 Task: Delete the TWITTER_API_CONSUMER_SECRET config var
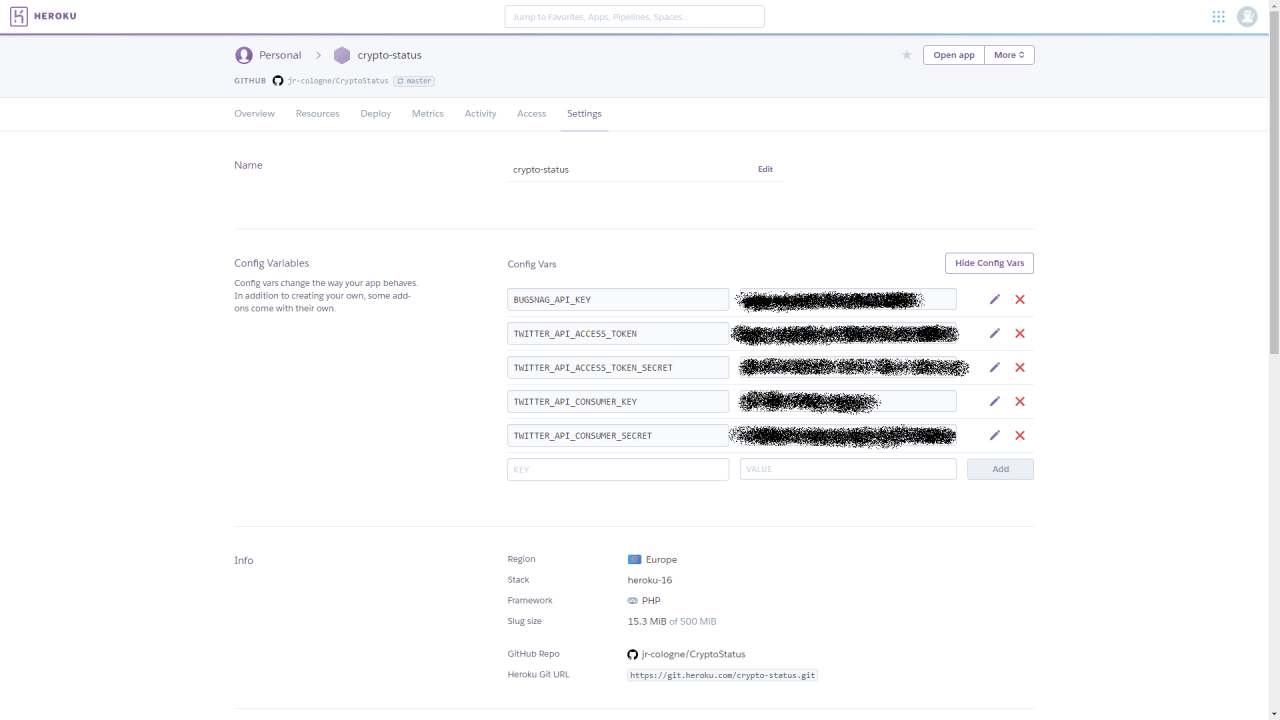pyautogui.click(x=1020, y=435)
